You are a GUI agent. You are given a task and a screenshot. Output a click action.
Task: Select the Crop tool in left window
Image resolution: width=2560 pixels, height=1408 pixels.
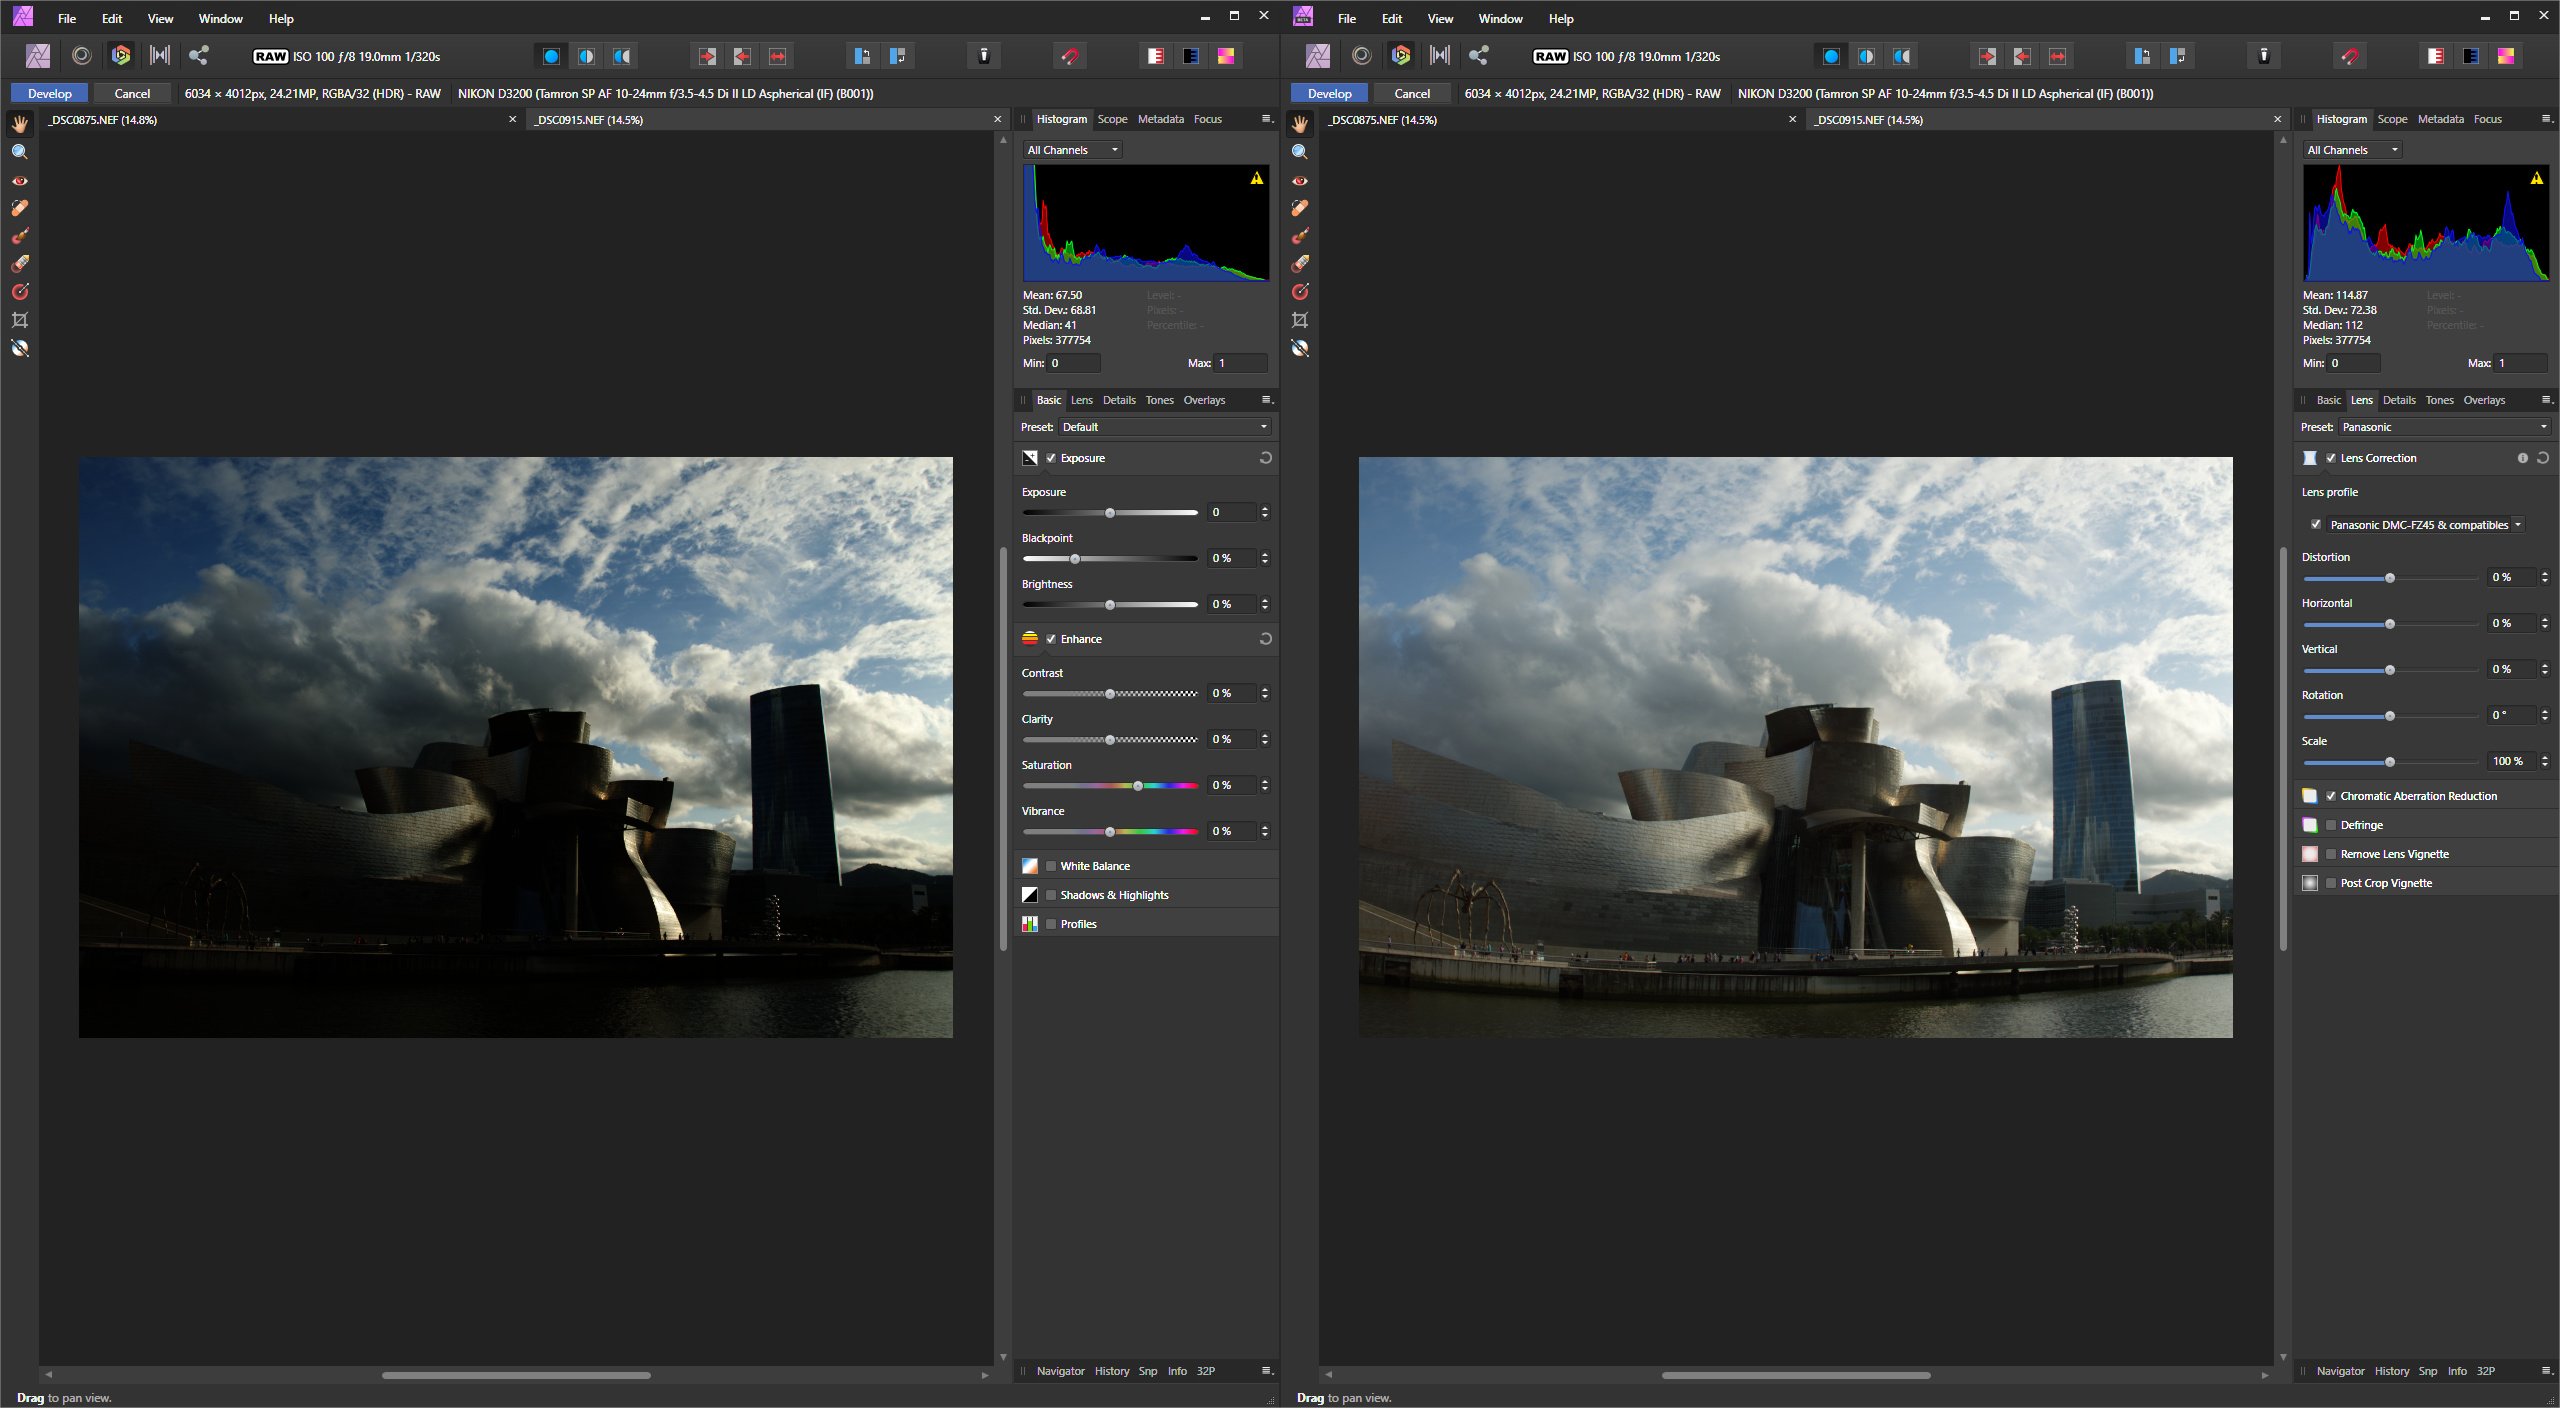tap(20, 320)
